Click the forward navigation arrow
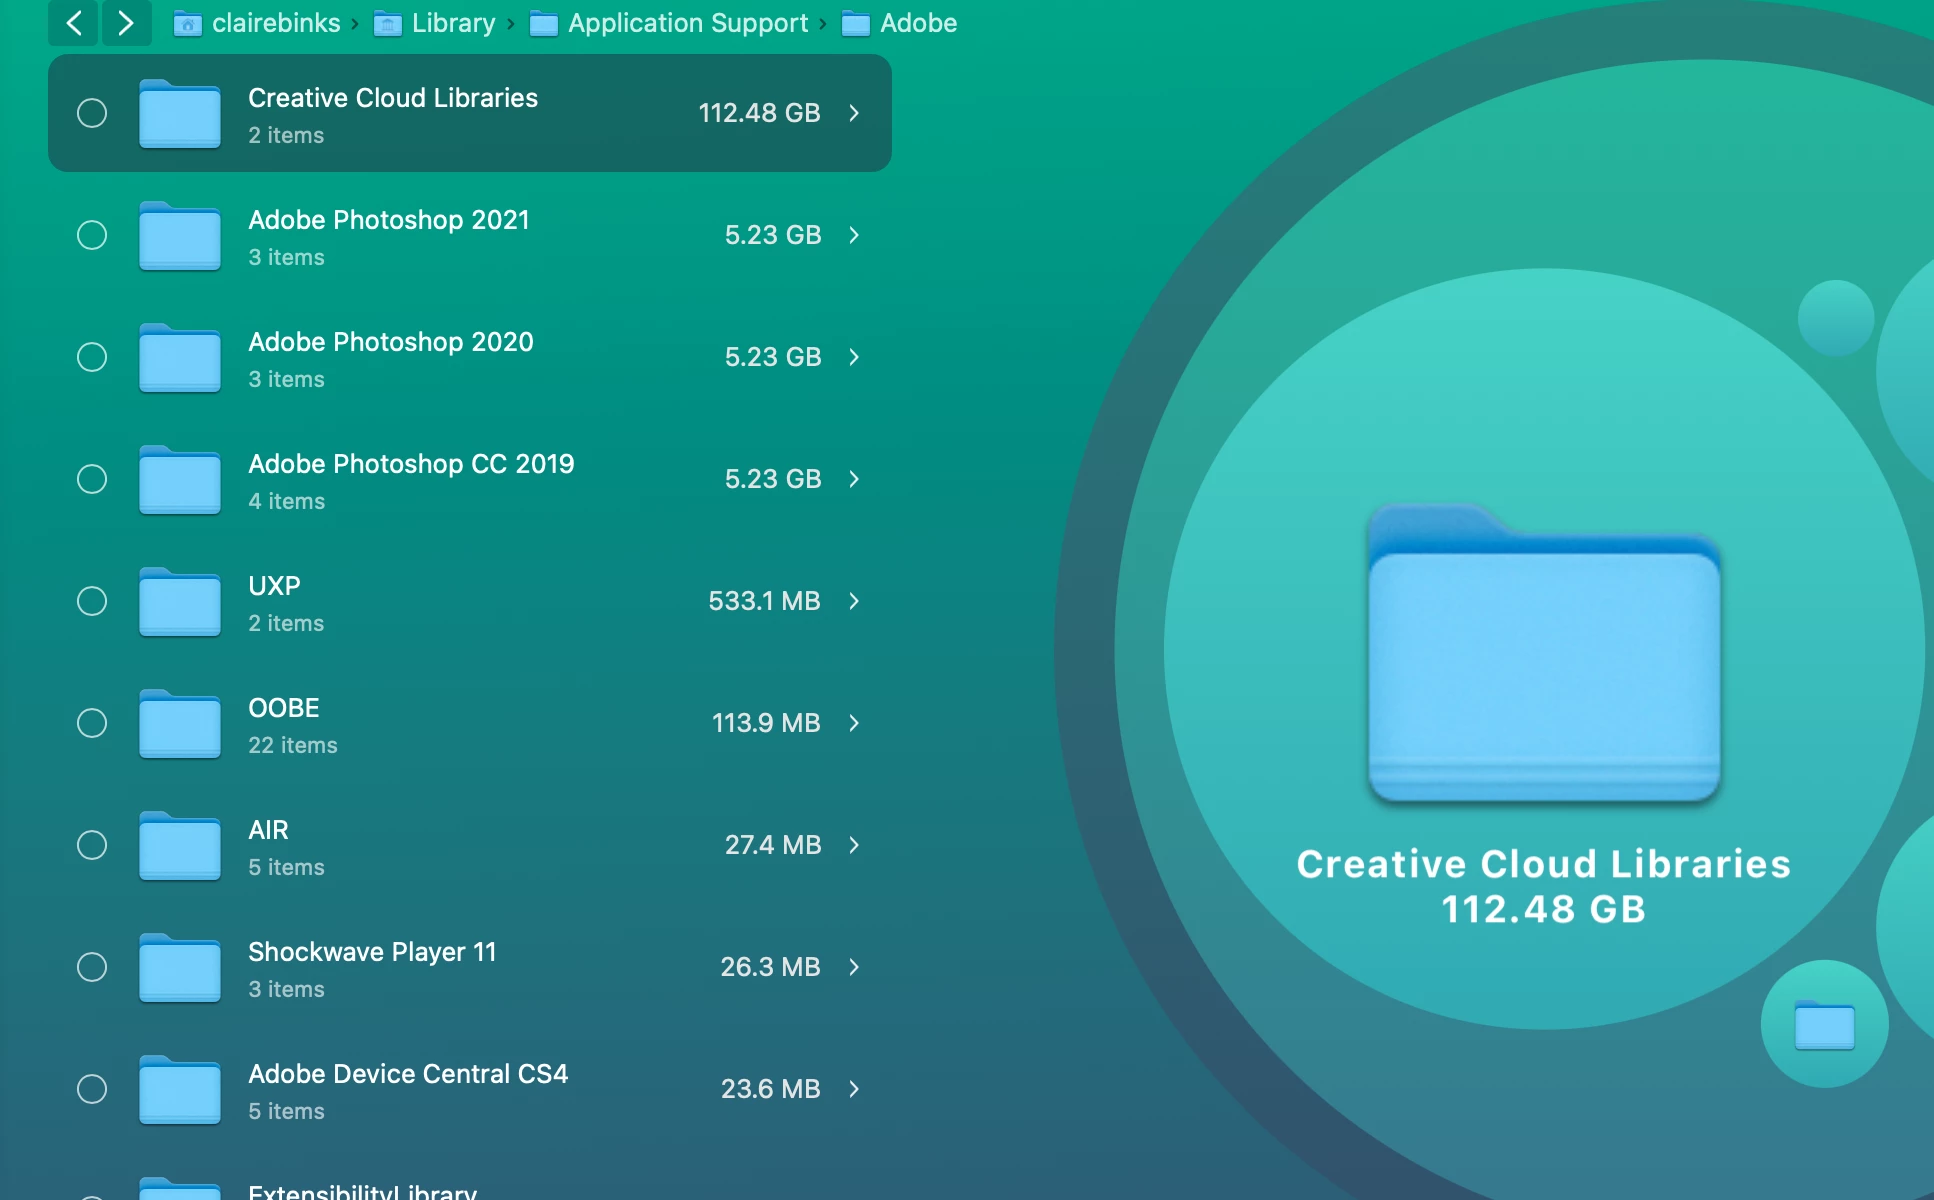Image resolution: width=1934 pixels, height=1200 pixels. pos(126,22)
